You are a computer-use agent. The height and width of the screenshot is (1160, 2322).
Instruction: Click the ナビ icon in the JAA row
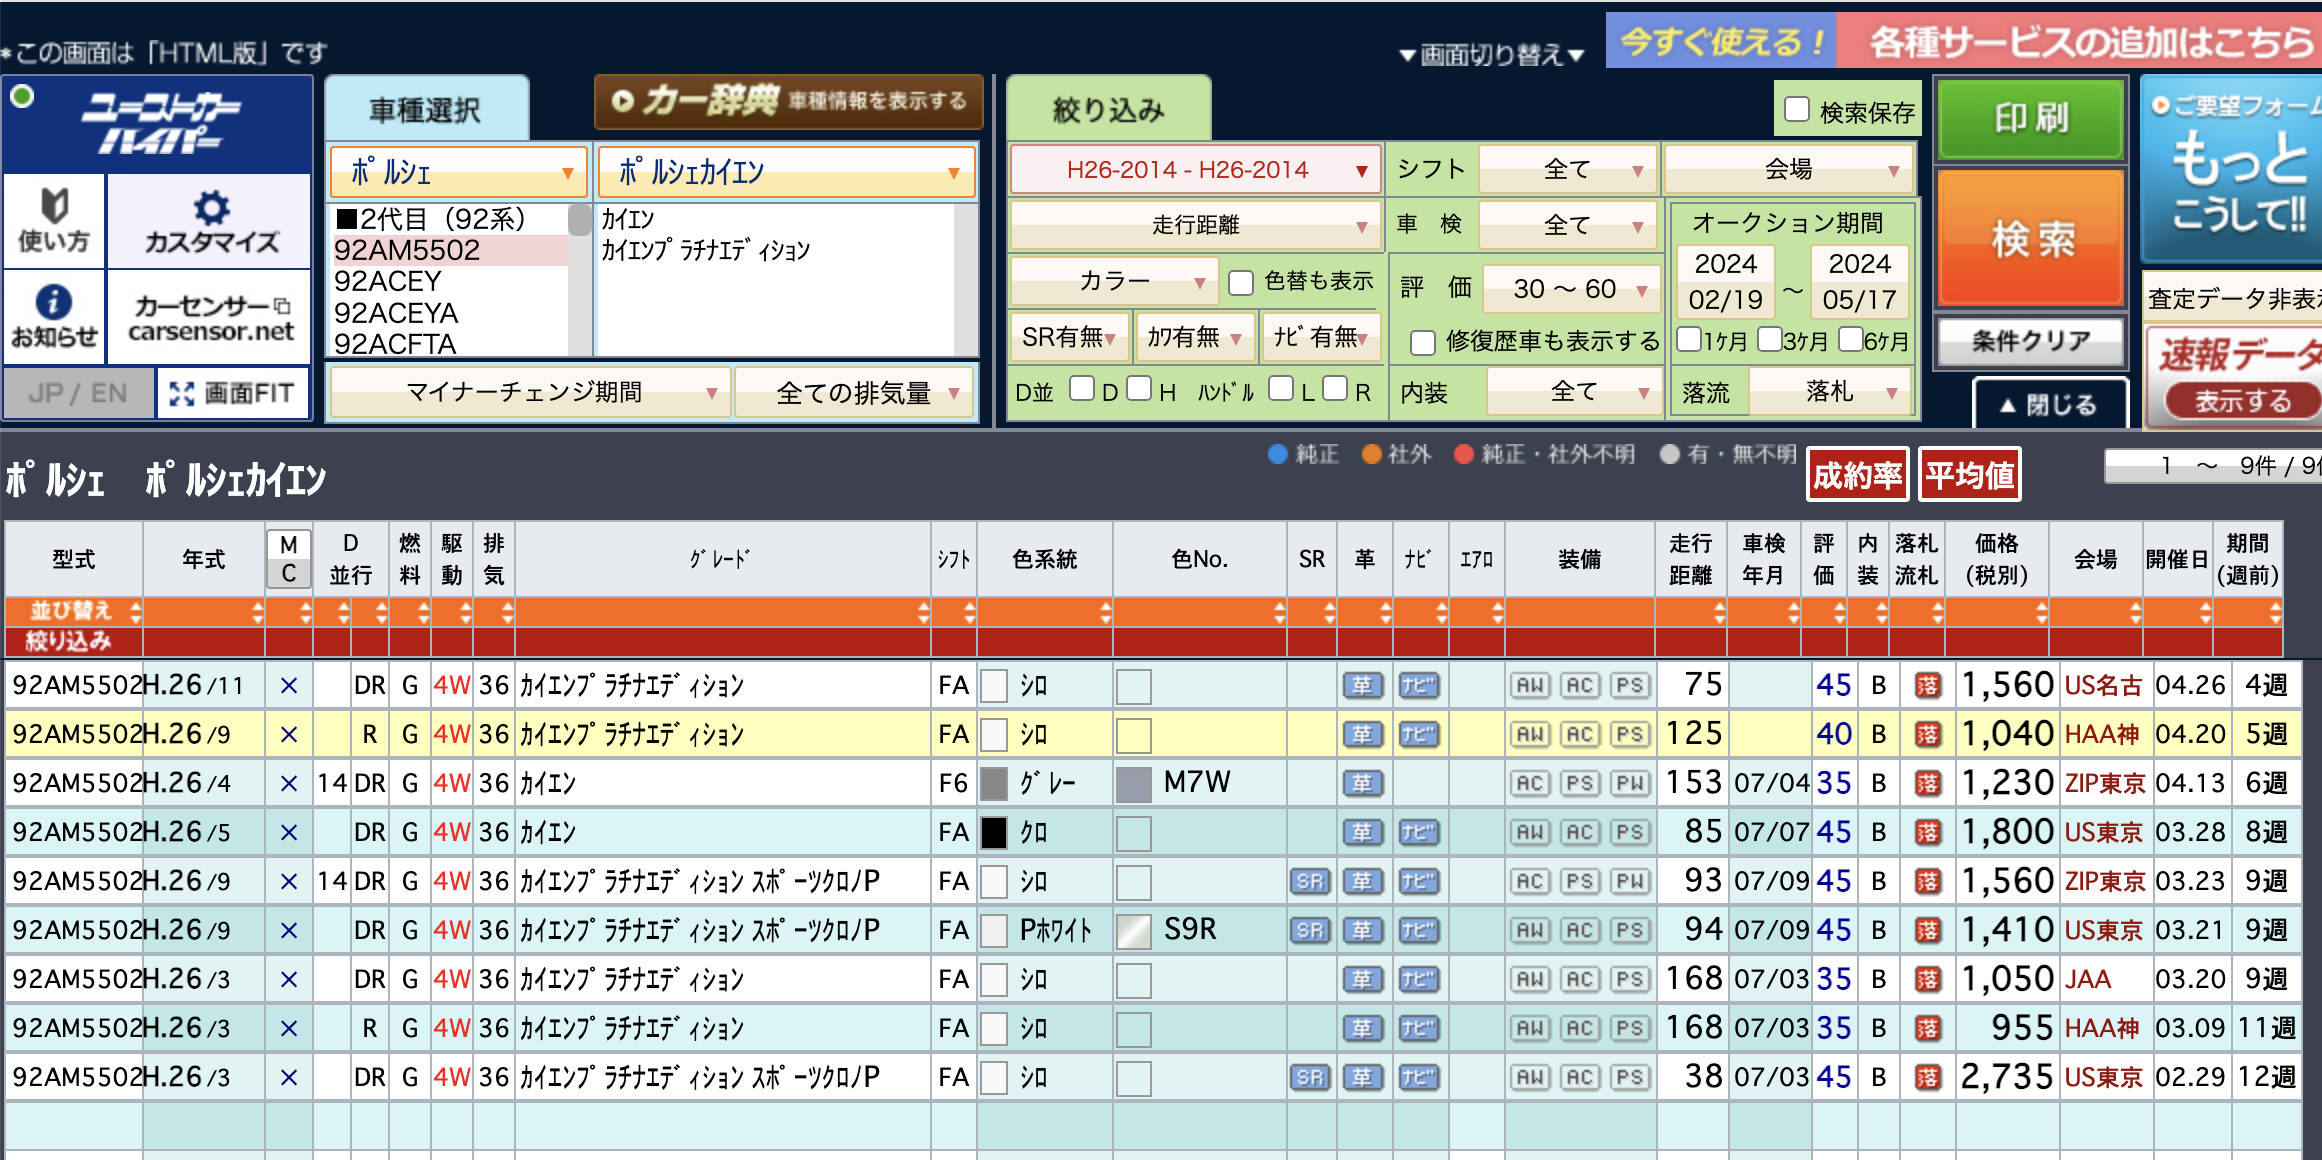[1418, 979]
